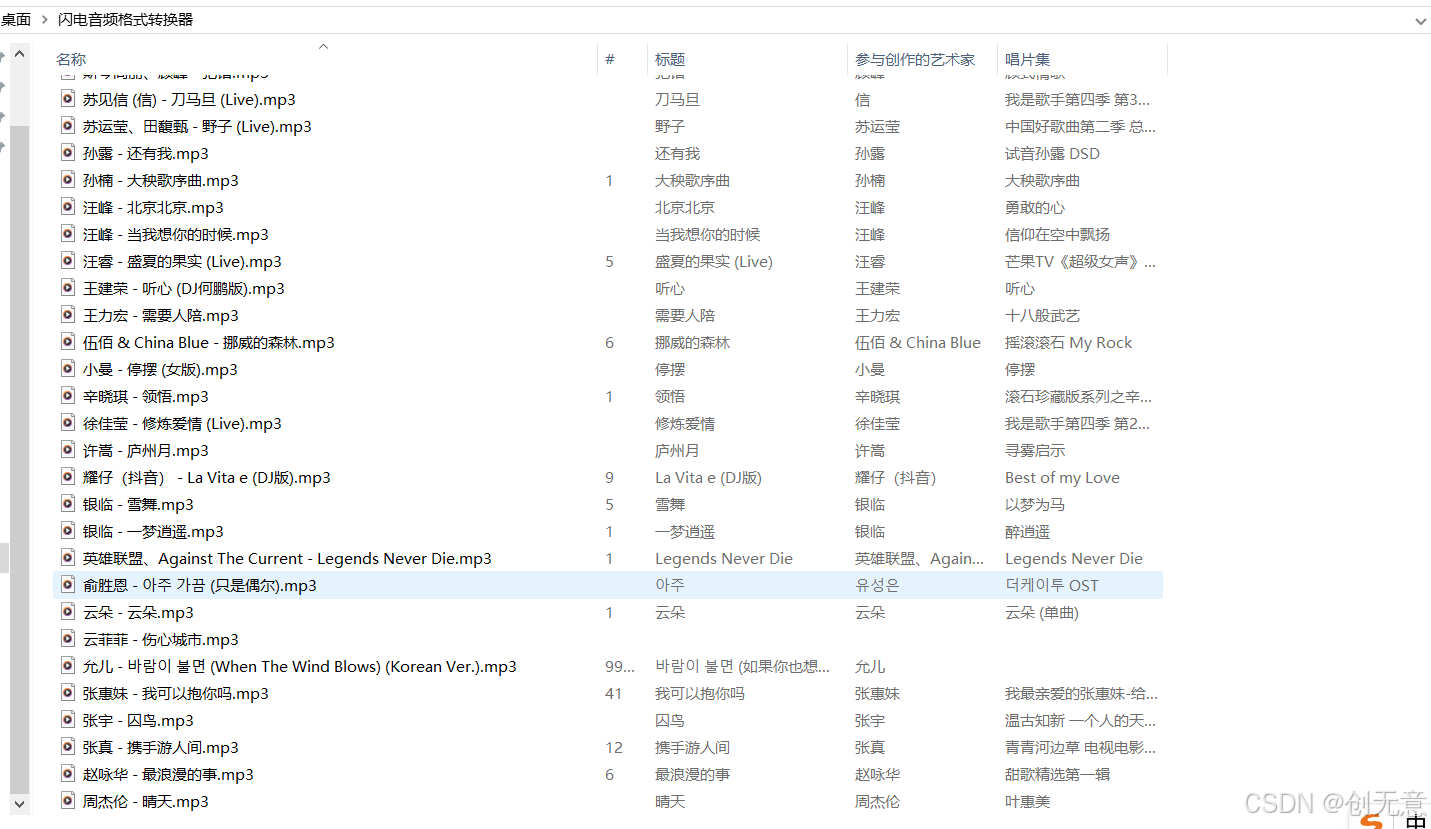Click the file icon beside 周杰伦 - 晴天.mp3
The height and width of the screenshot is (829, 1431).
tap(68, 801)
